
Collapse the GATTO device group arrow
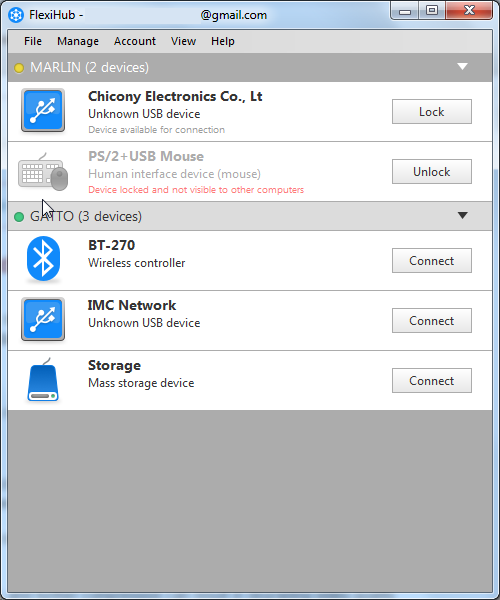tap(463, 215)
